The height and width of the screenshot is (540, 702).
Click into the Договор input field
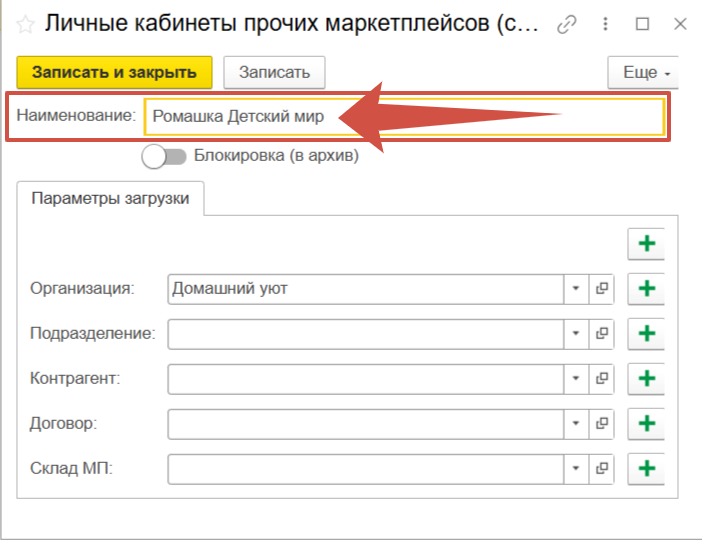(x=365, y=424)
